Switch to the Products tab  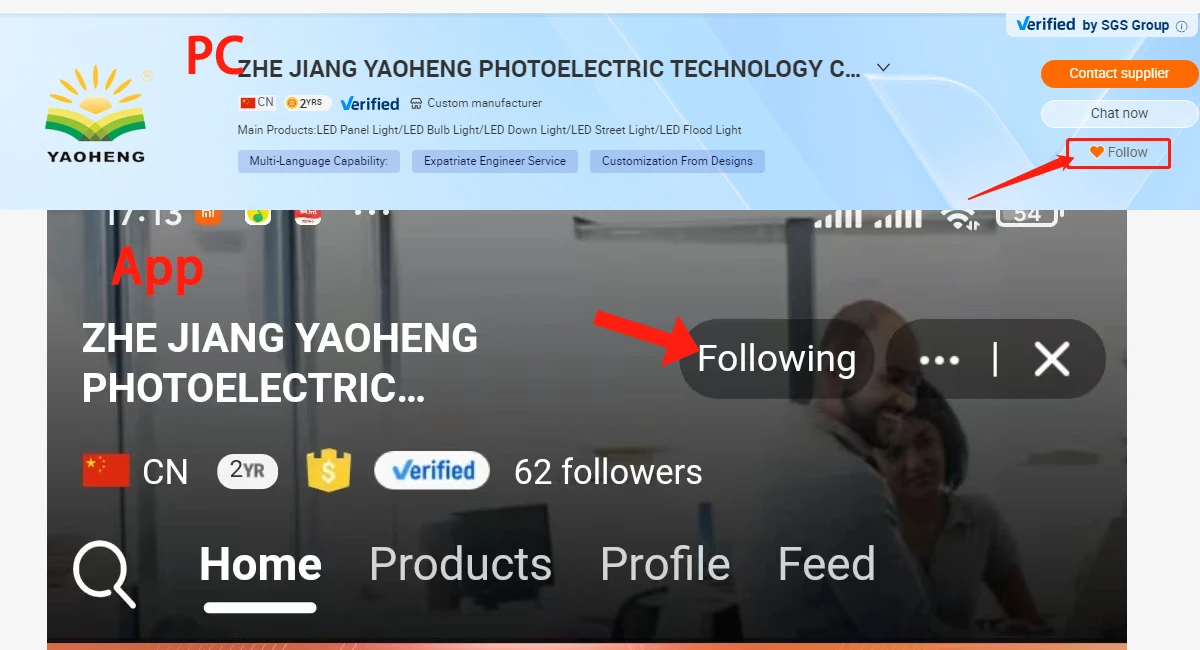[460, 565]
